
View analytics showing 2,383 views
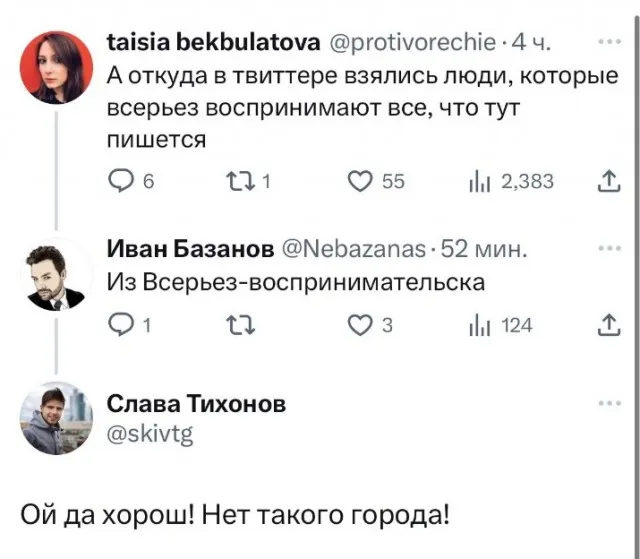[478, 180]
